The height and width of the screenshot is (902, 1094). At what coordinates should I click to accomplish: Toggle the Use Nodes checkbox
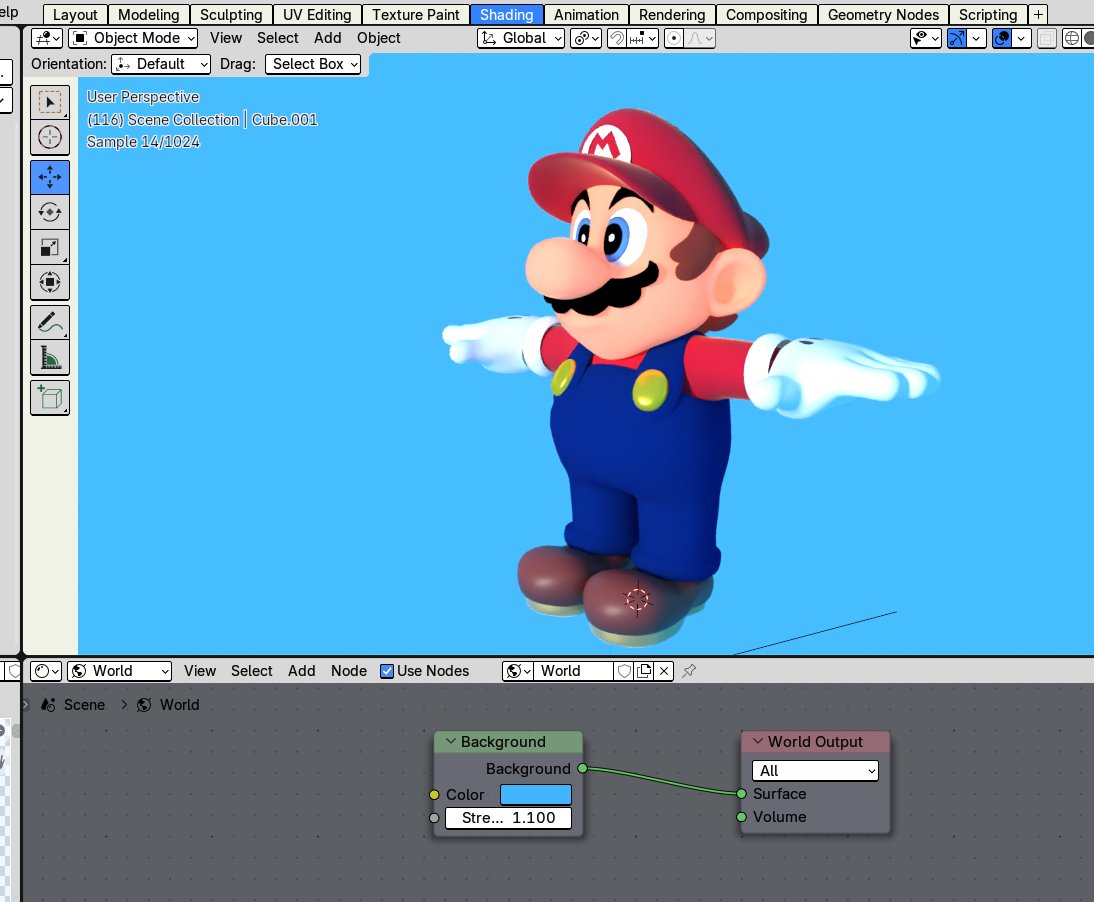click(x=386, y=671)
